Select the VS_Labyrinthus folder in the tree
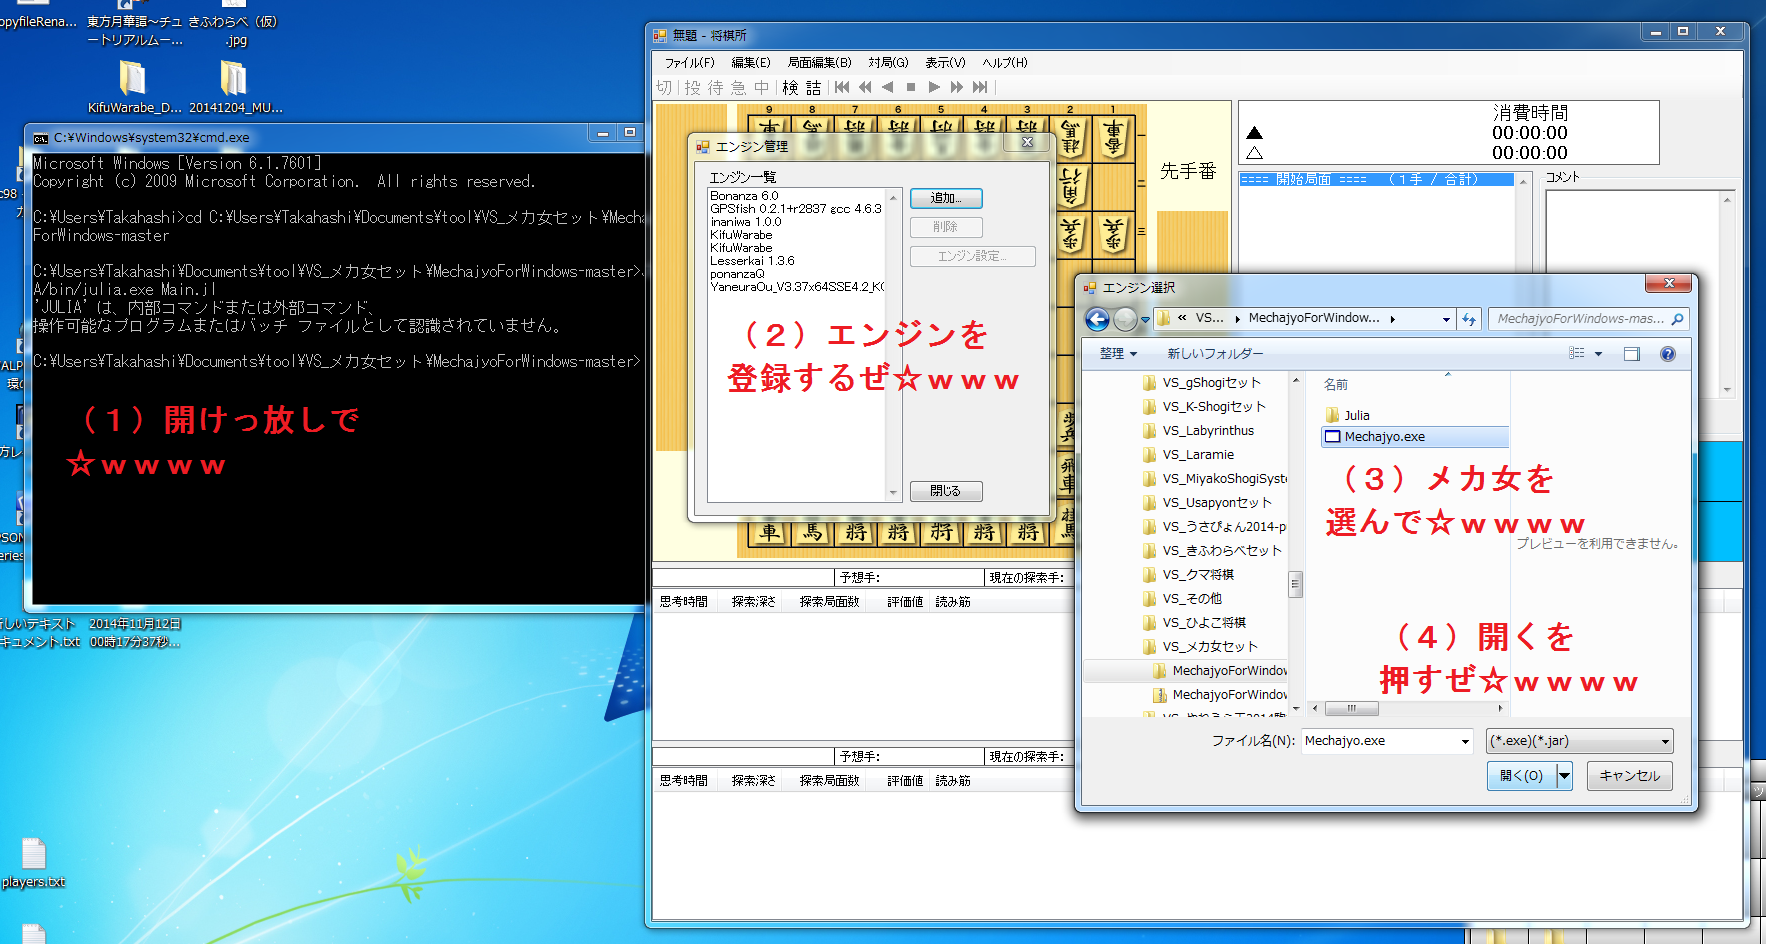This screenshot has width=1766, height=944. tap(1198, 431)
